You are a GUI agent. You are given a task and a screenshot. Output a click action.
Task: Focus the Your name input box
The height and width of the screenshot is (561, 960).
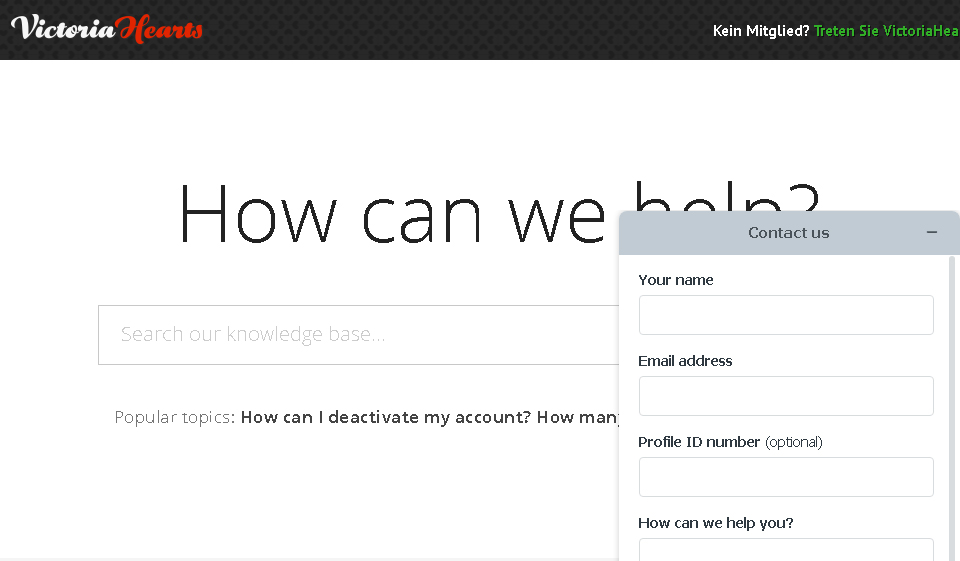coord(786,315)
